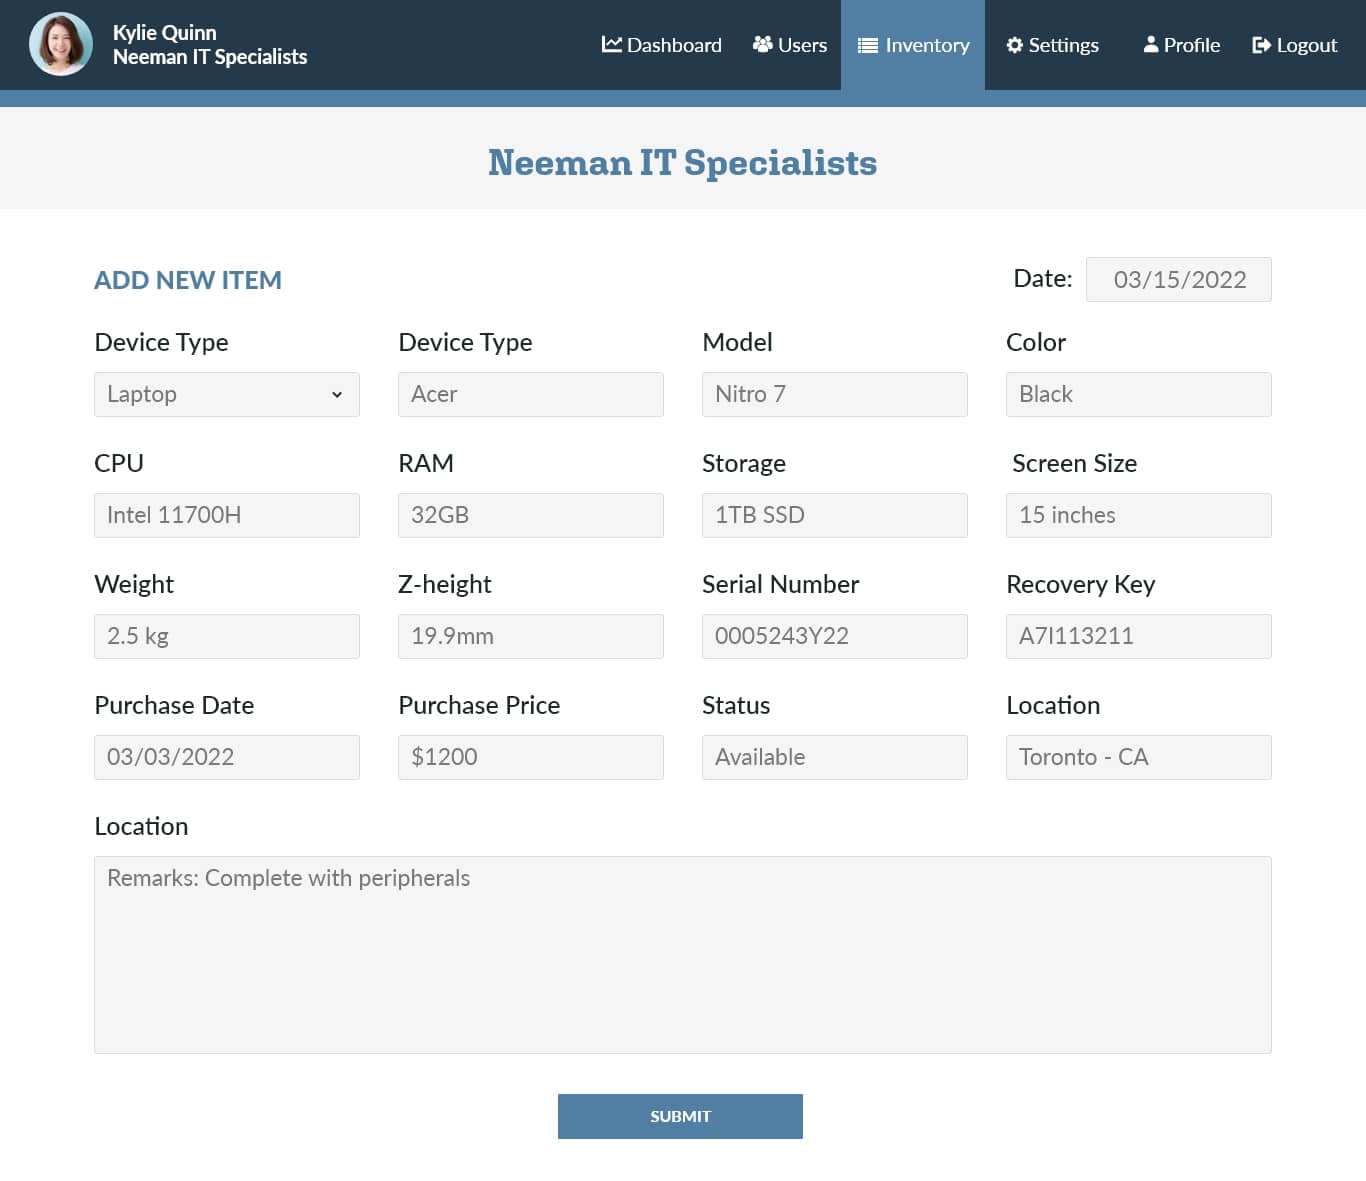Open the Inventory tab label

point(927,45)
